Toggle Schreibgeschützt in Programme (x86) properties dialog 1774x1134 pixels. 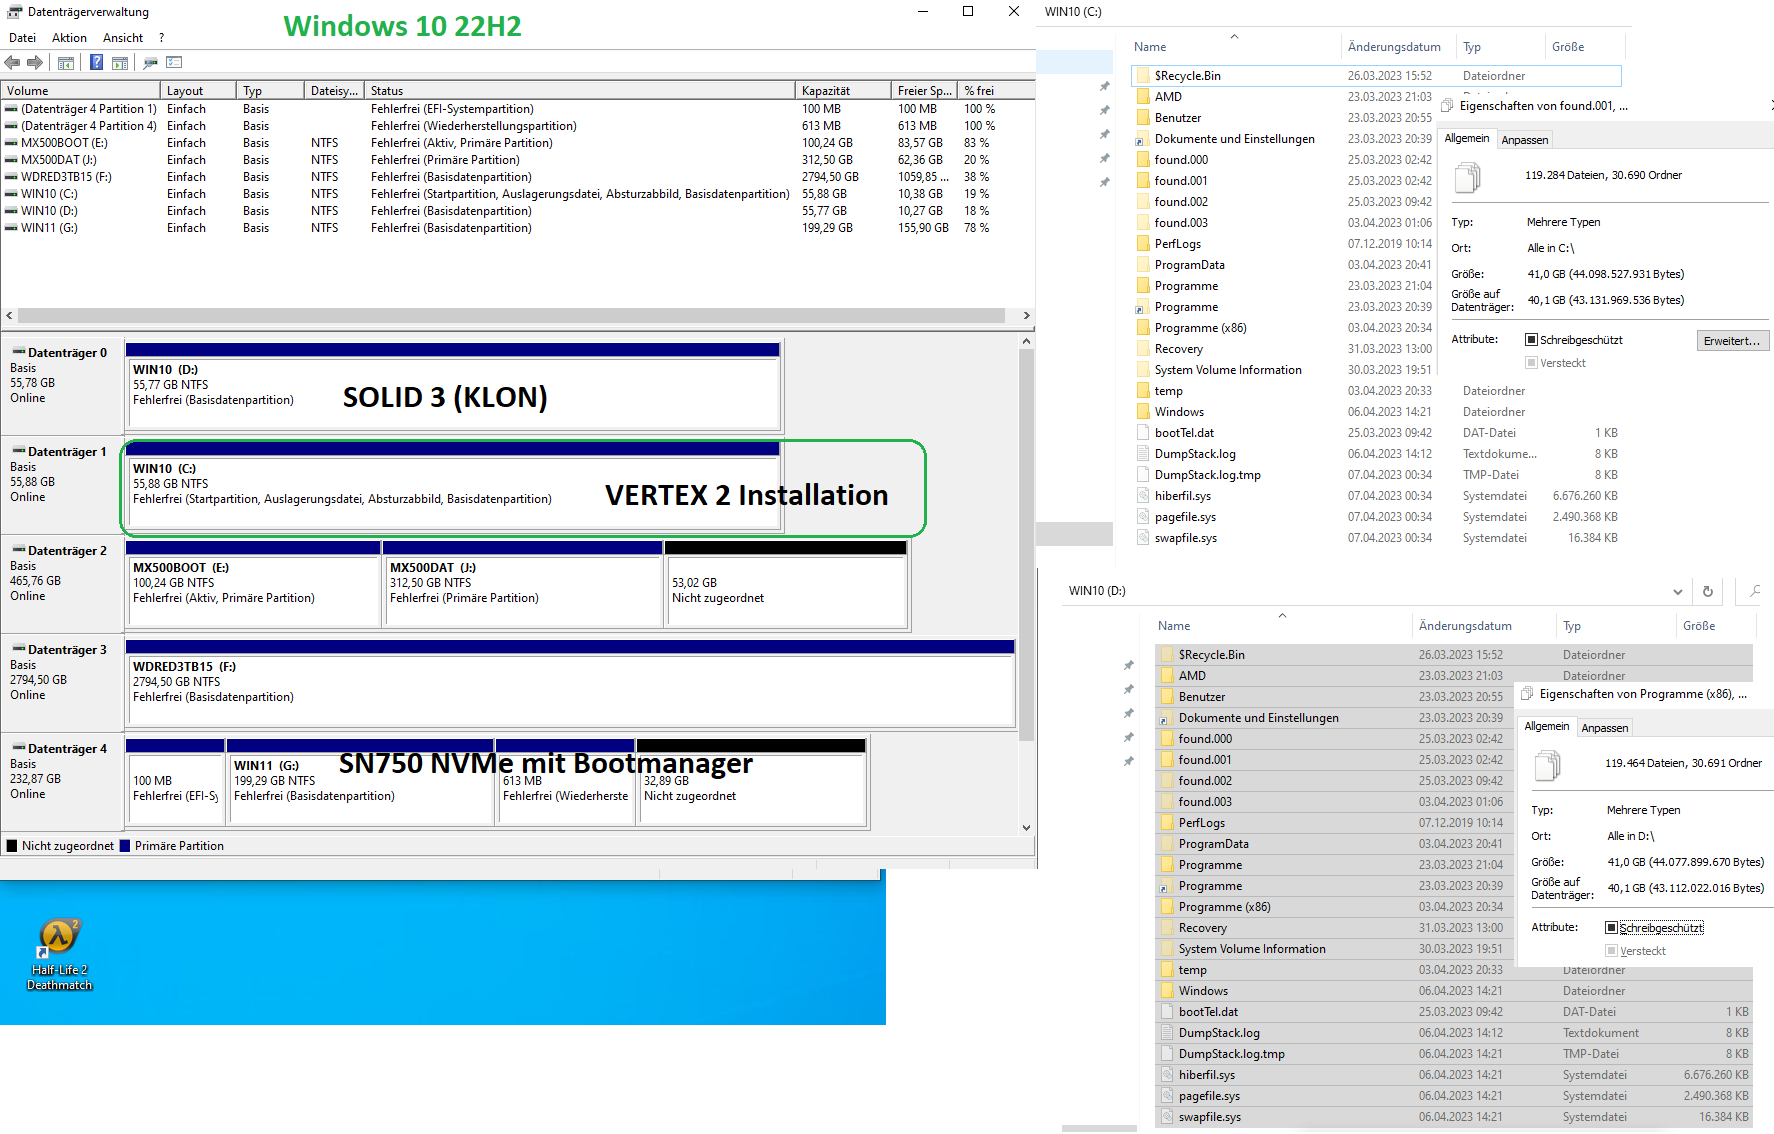1611,928
